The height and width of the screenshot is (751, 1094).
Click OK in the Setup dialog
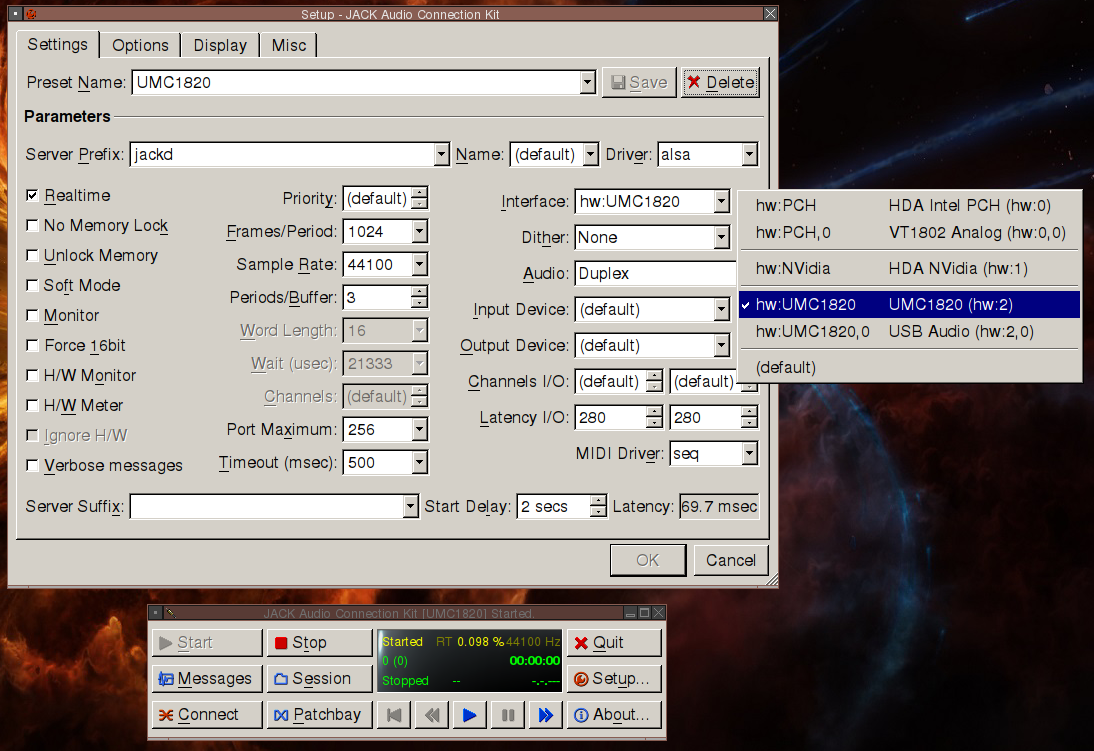[x=647, y=560]
